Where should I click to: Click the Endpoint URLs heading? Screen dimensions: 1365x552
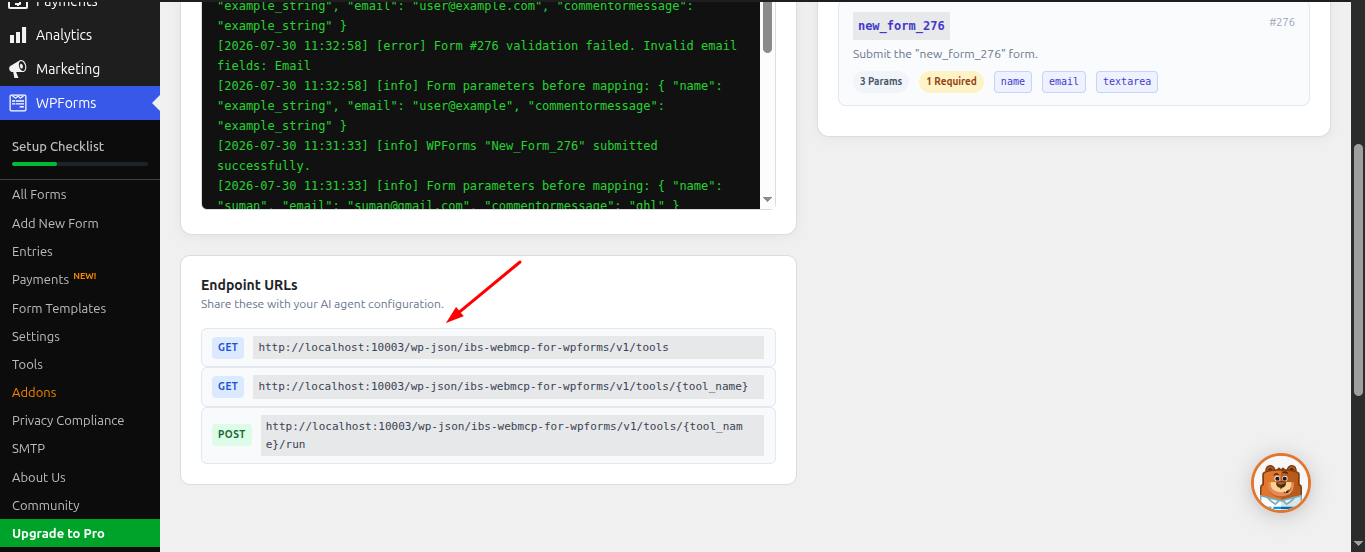tap(249, 285)
